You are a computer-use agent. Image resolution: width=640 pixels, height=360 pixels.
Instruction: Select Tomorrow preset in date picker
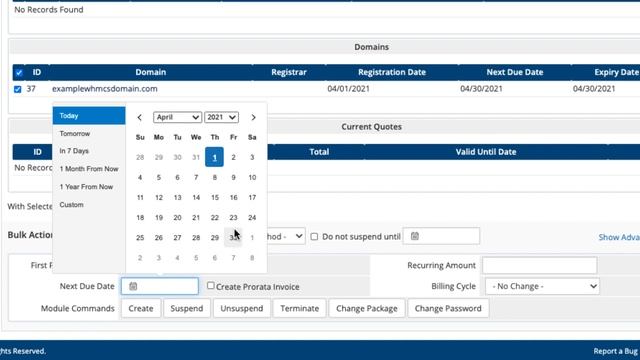coord(89,133)
